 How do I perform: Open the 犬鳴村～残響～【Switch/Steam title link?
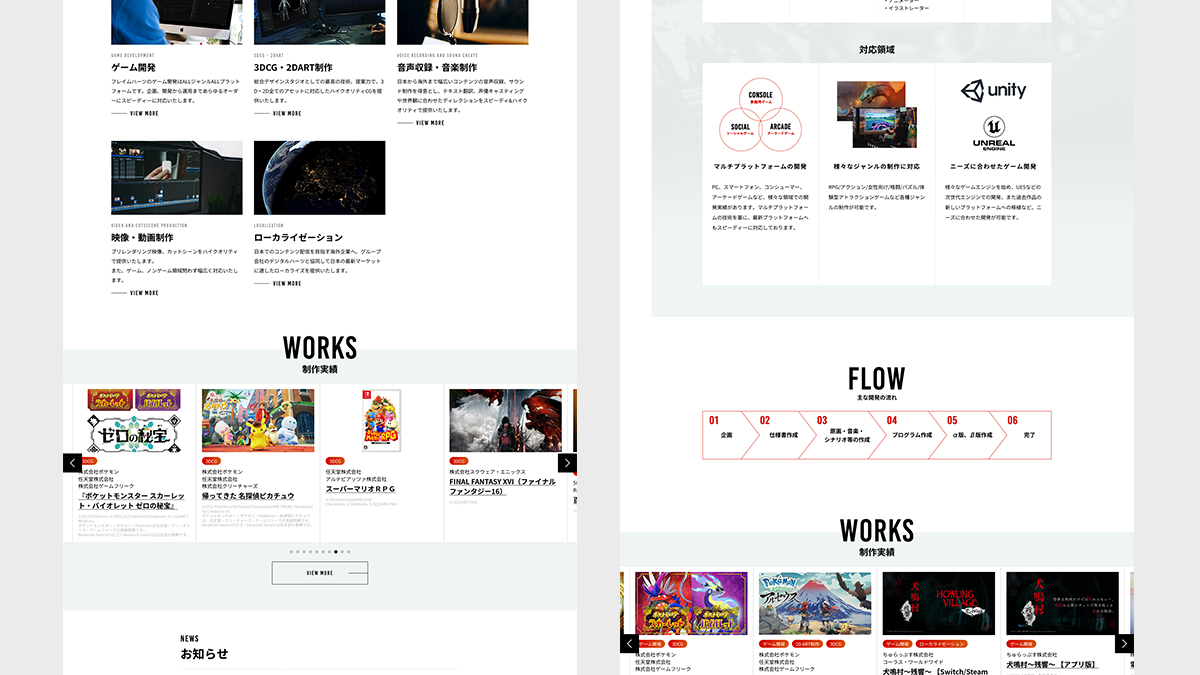tap(935, 670)
